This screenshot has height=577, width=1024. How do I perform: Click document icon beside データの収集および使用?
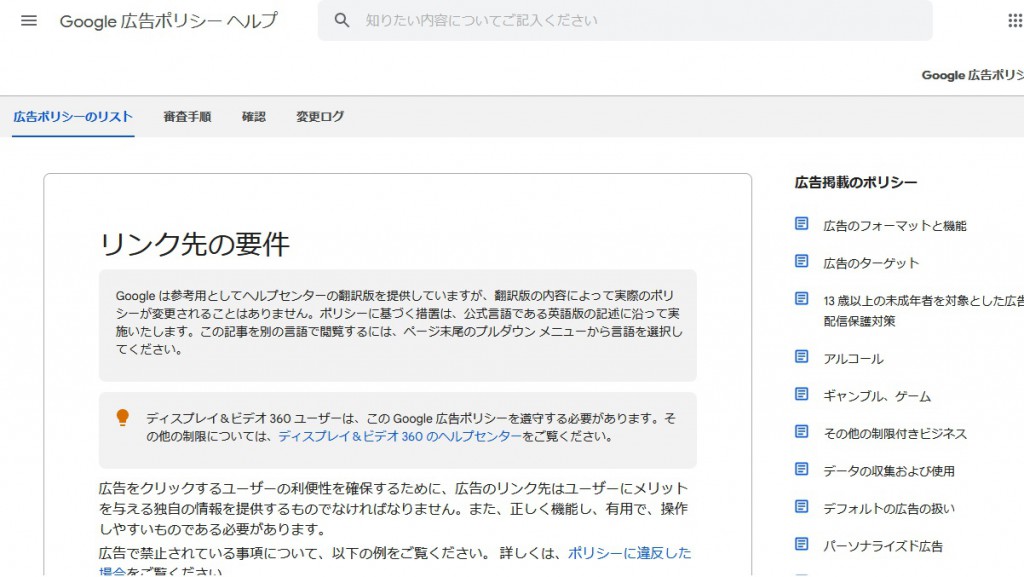(x=801, y=469)
